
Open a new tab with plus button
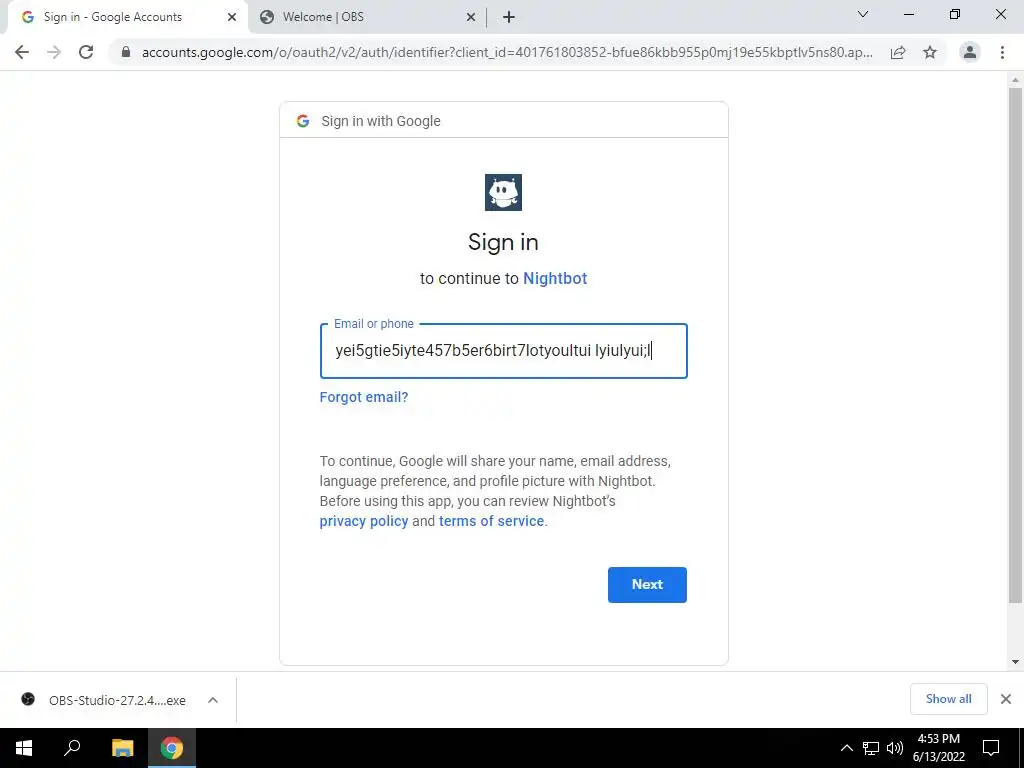tap(509, 17)
